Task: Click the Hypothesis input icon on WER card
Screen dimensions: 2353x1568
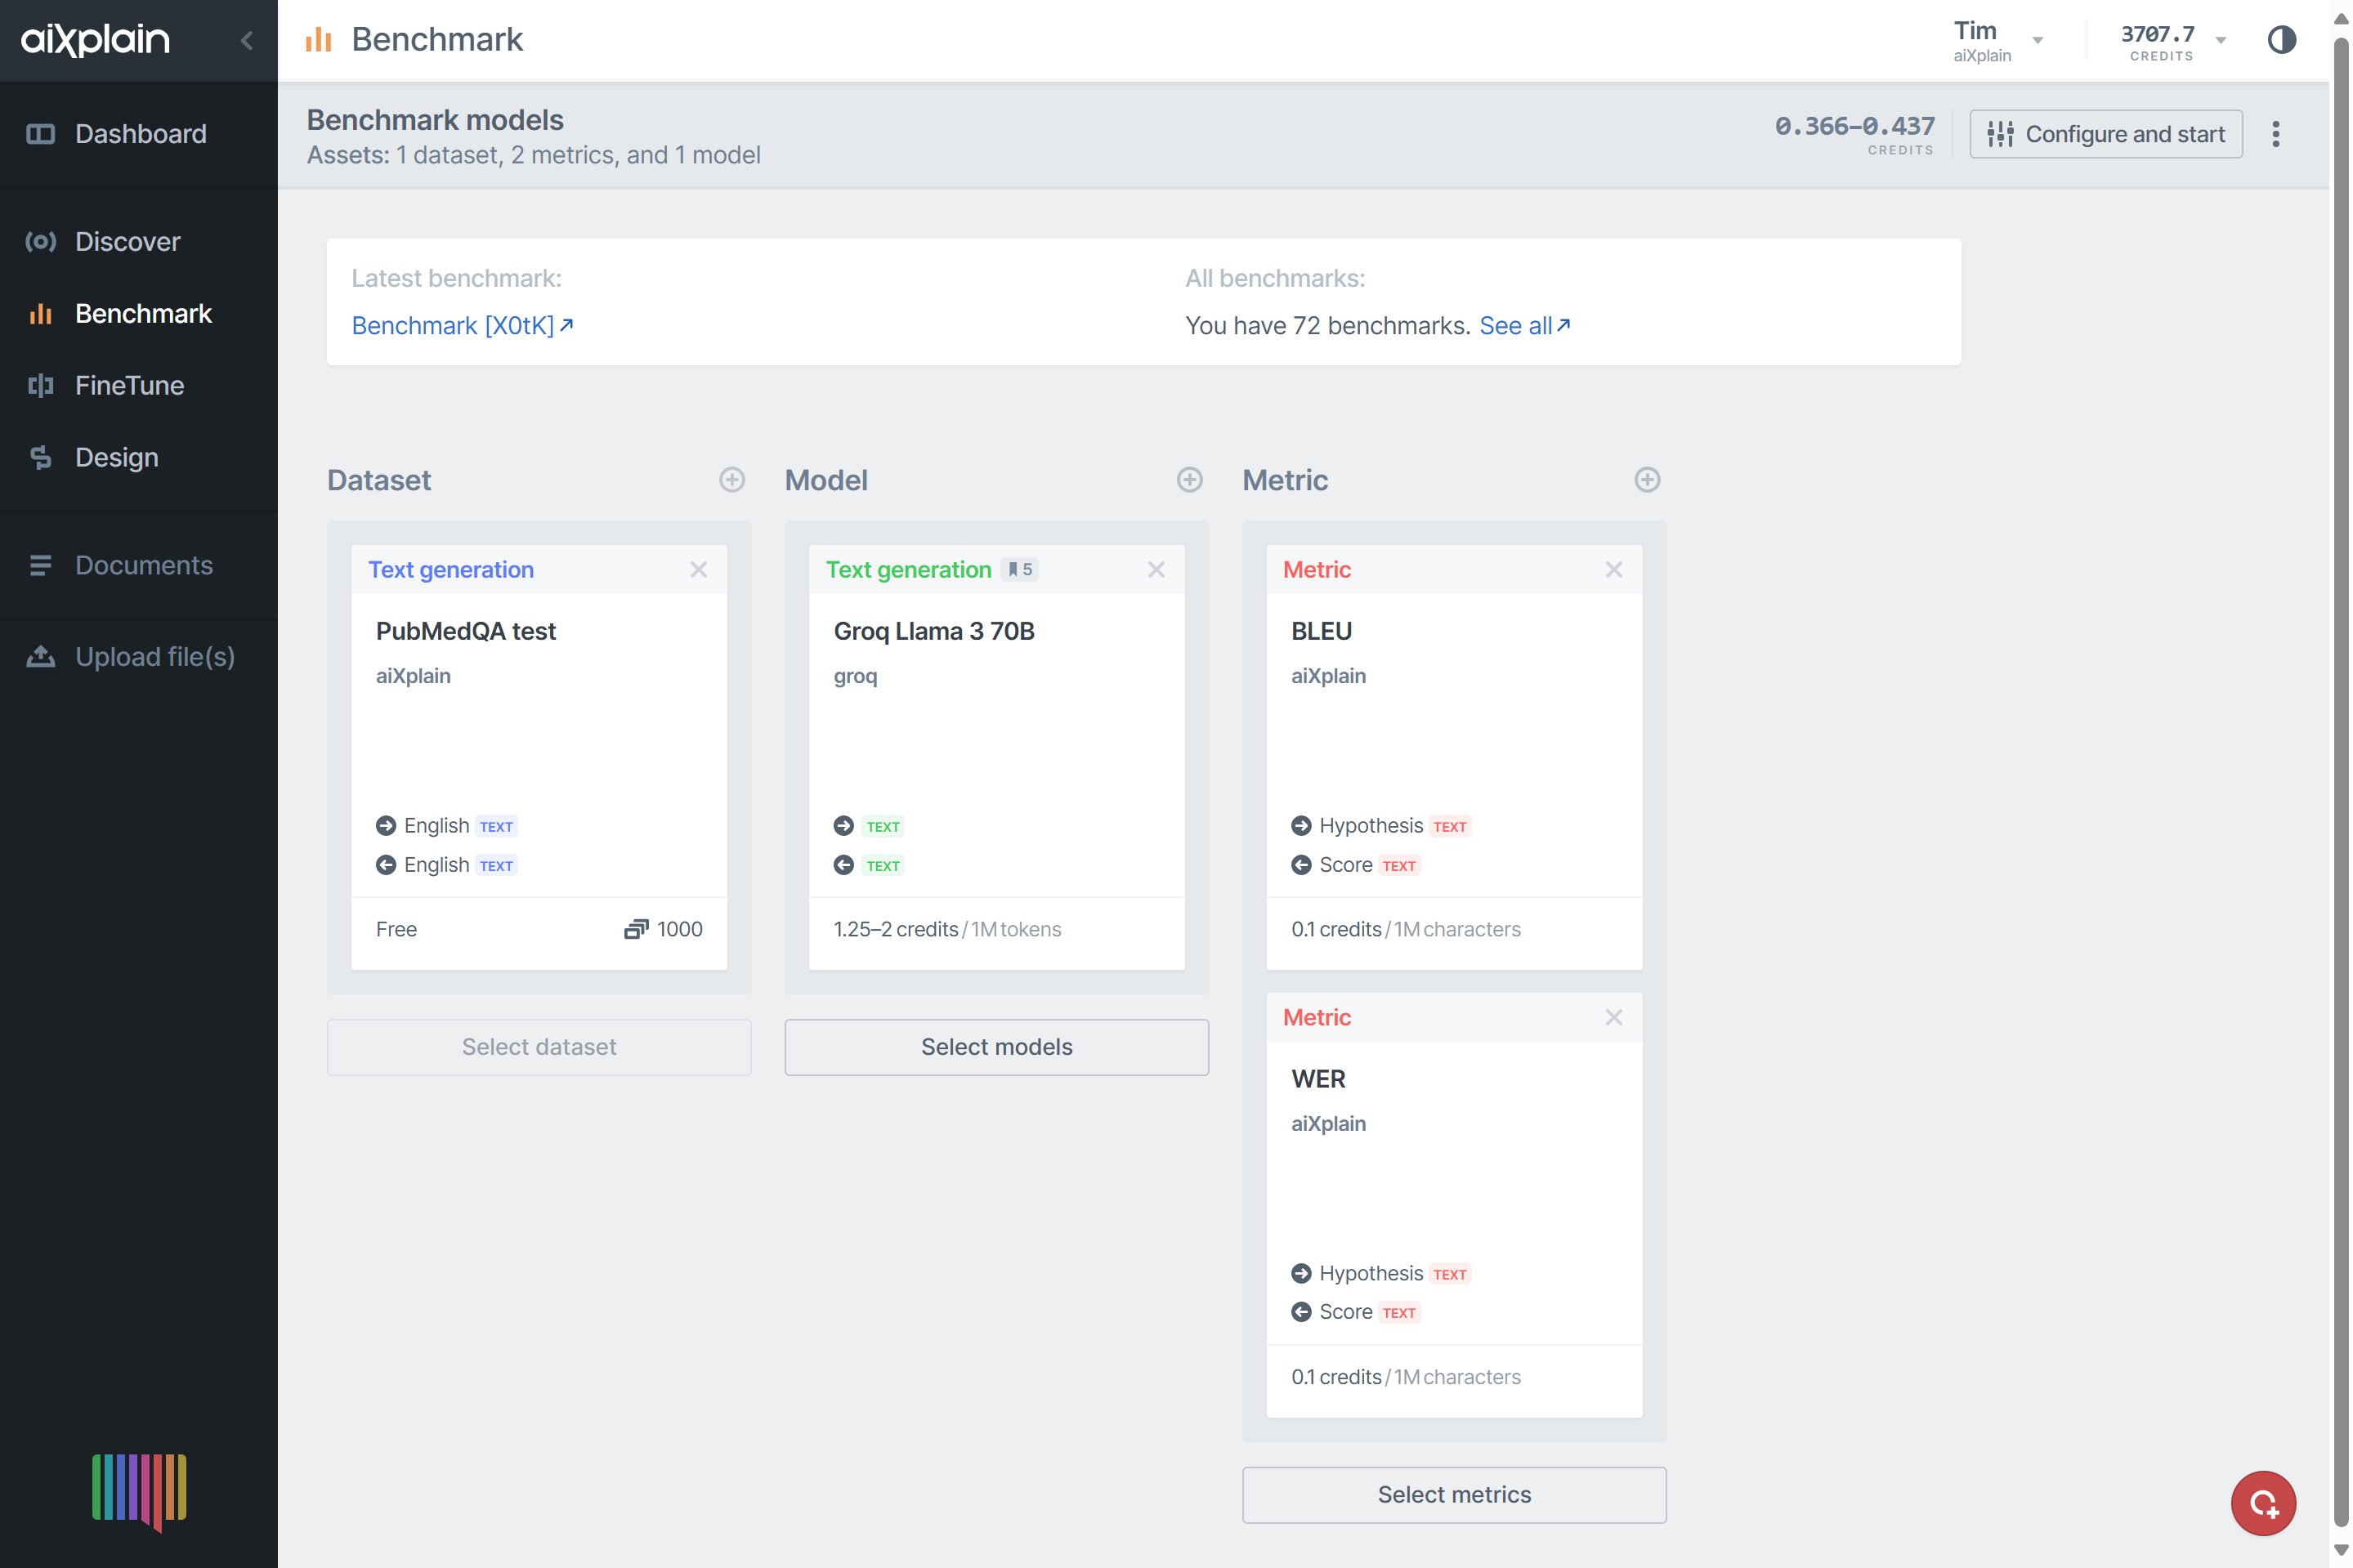Action: pos(1301,1273)
